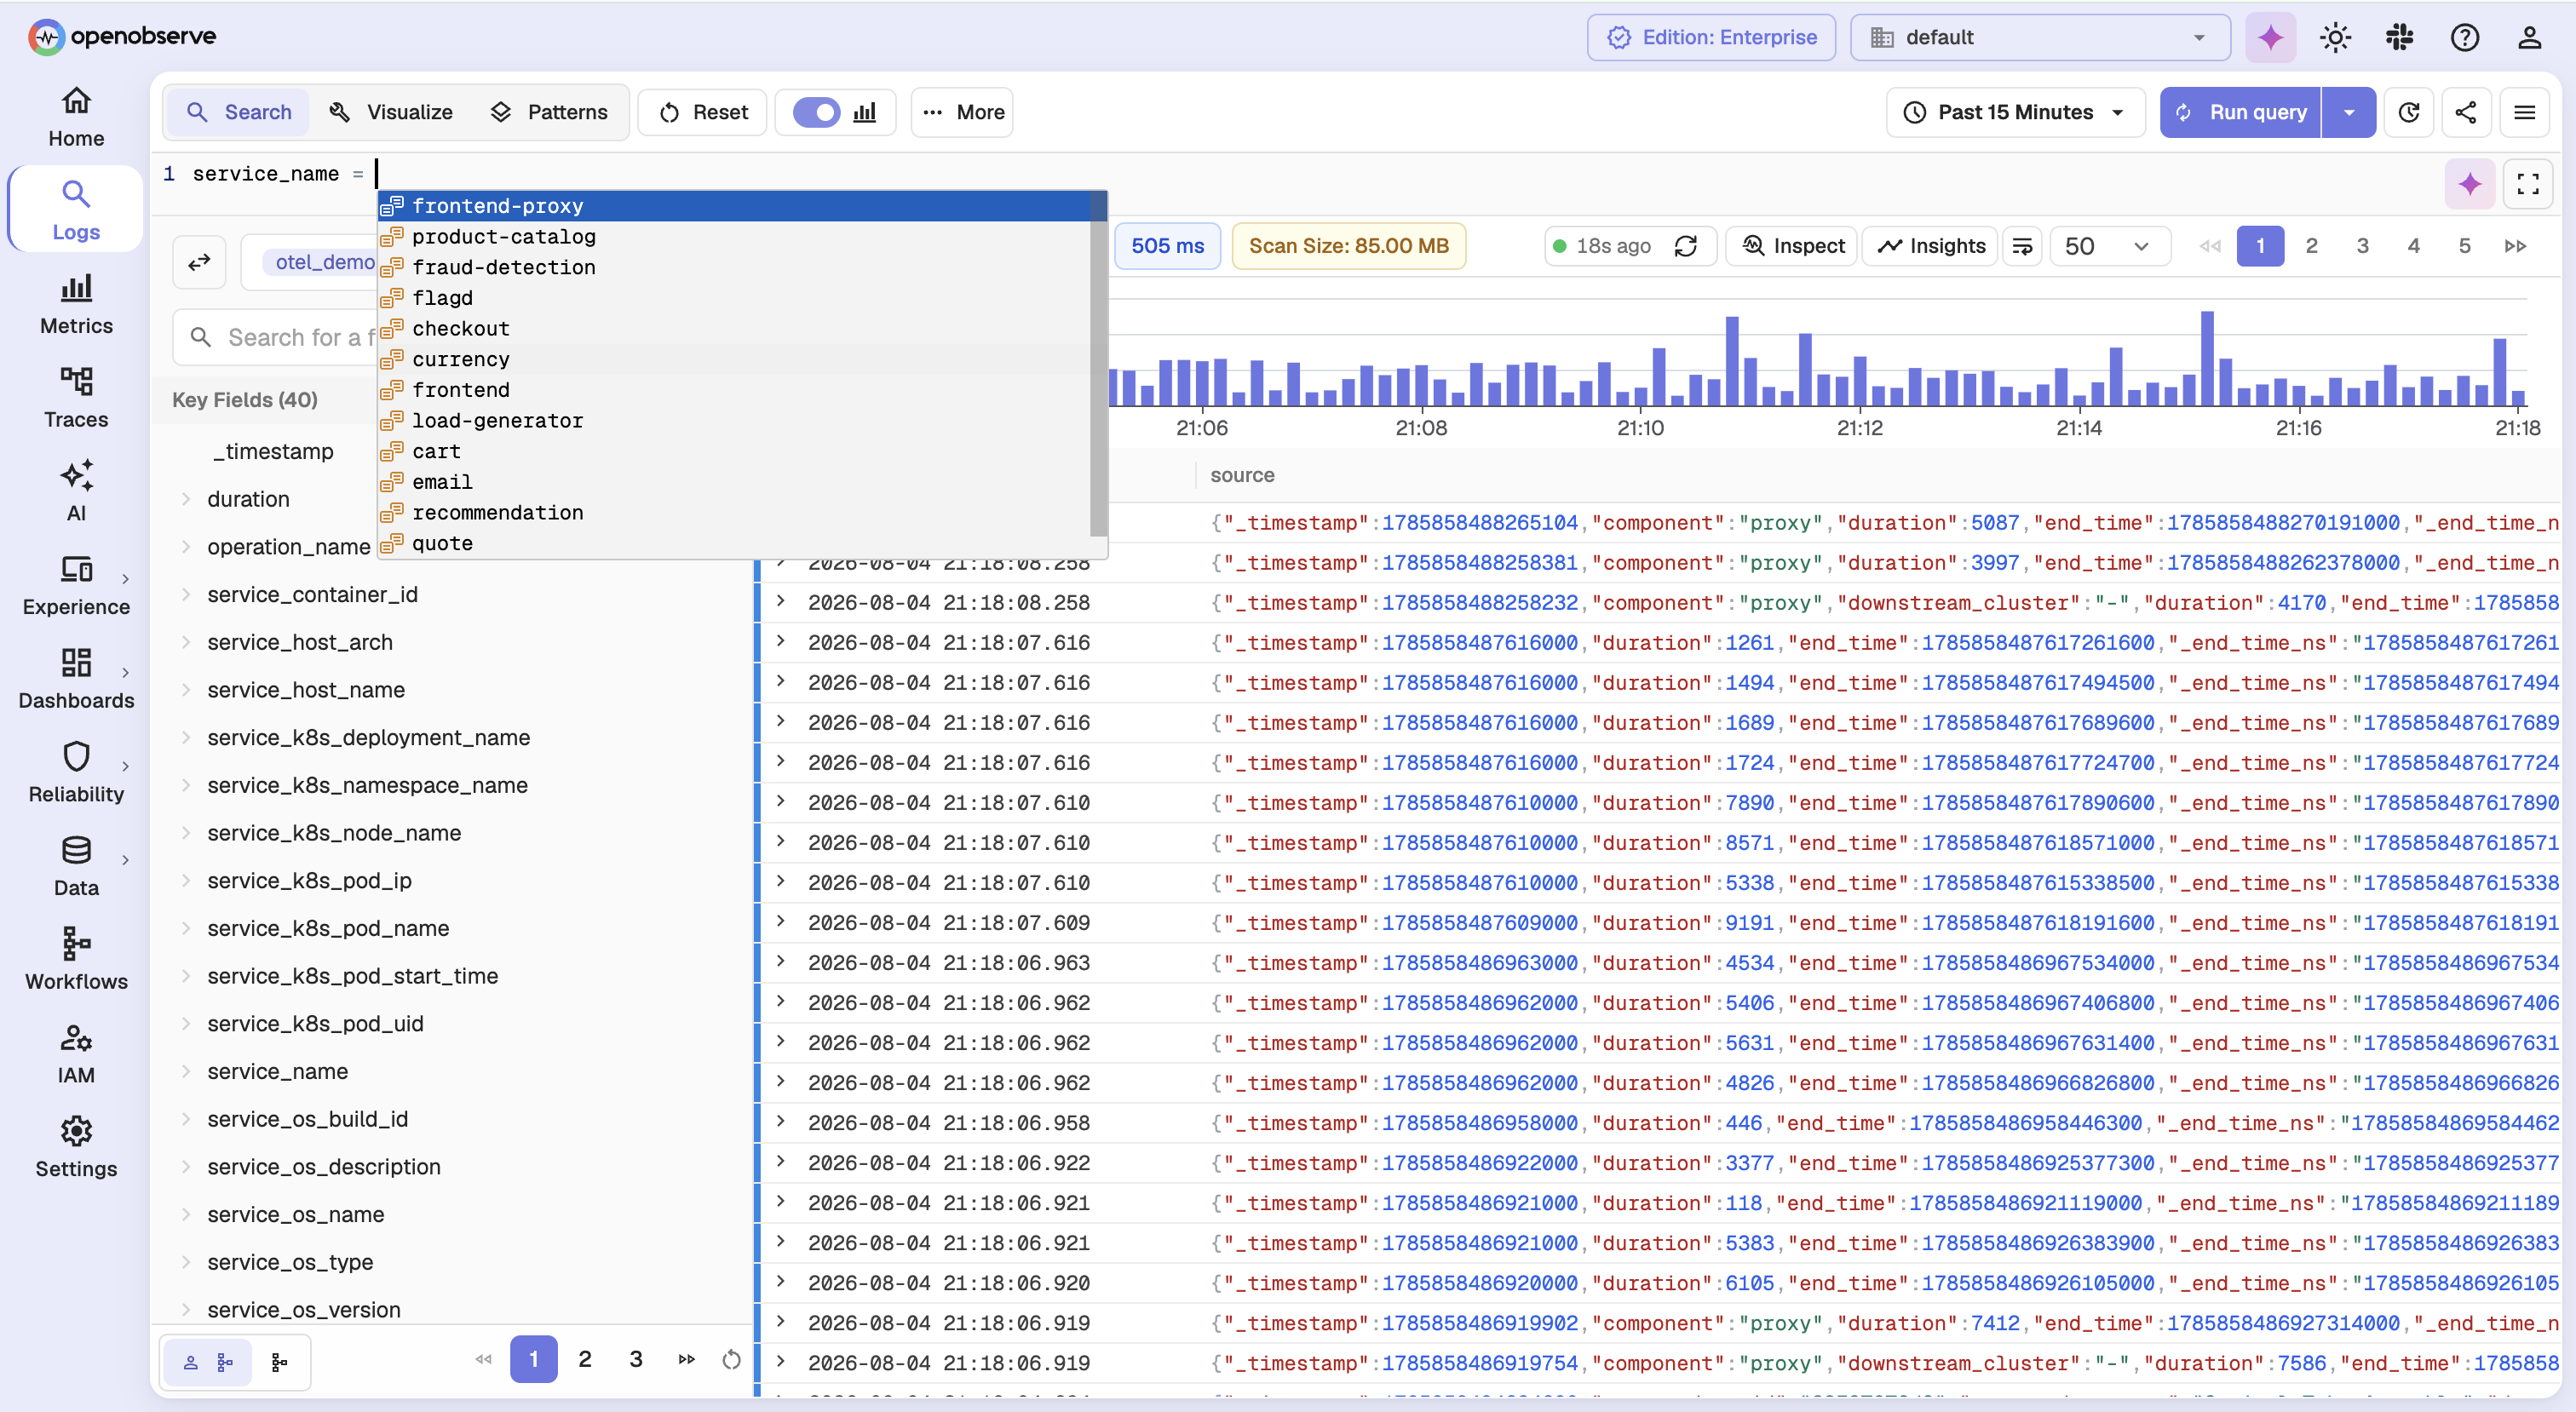Open the AI assistant sparkle icon in header
Screen dimensions: 2576x1412
pos(2270,38)
